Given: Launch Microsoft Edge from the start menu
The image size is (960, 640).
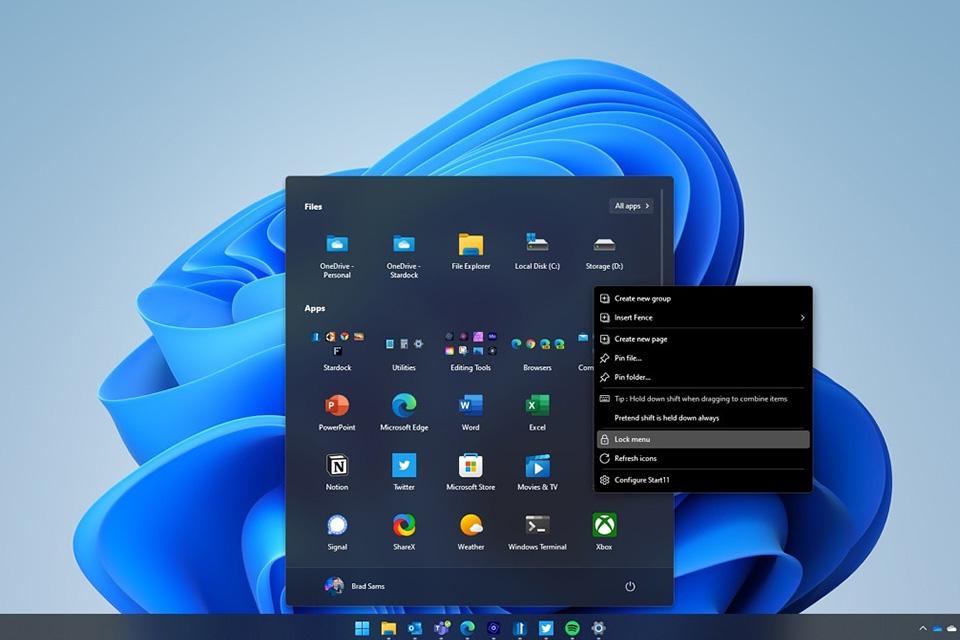Looking at the screenshot, I should click(403, 412).
